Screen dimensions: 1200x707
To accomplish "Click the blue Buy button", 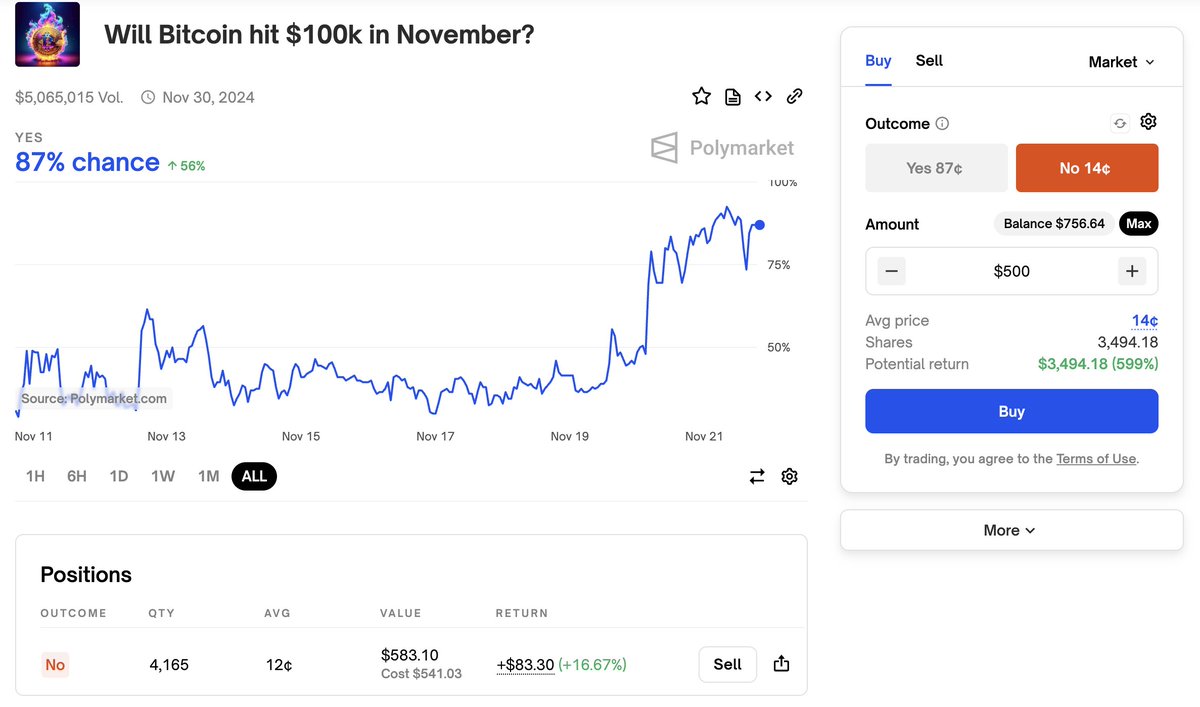I will (1012, 411).
